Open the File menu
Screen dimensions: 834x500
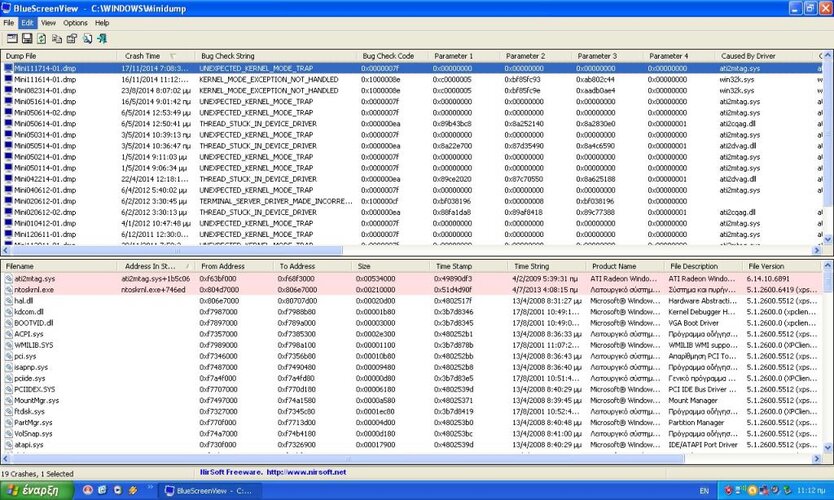click(x=9, y=23)
